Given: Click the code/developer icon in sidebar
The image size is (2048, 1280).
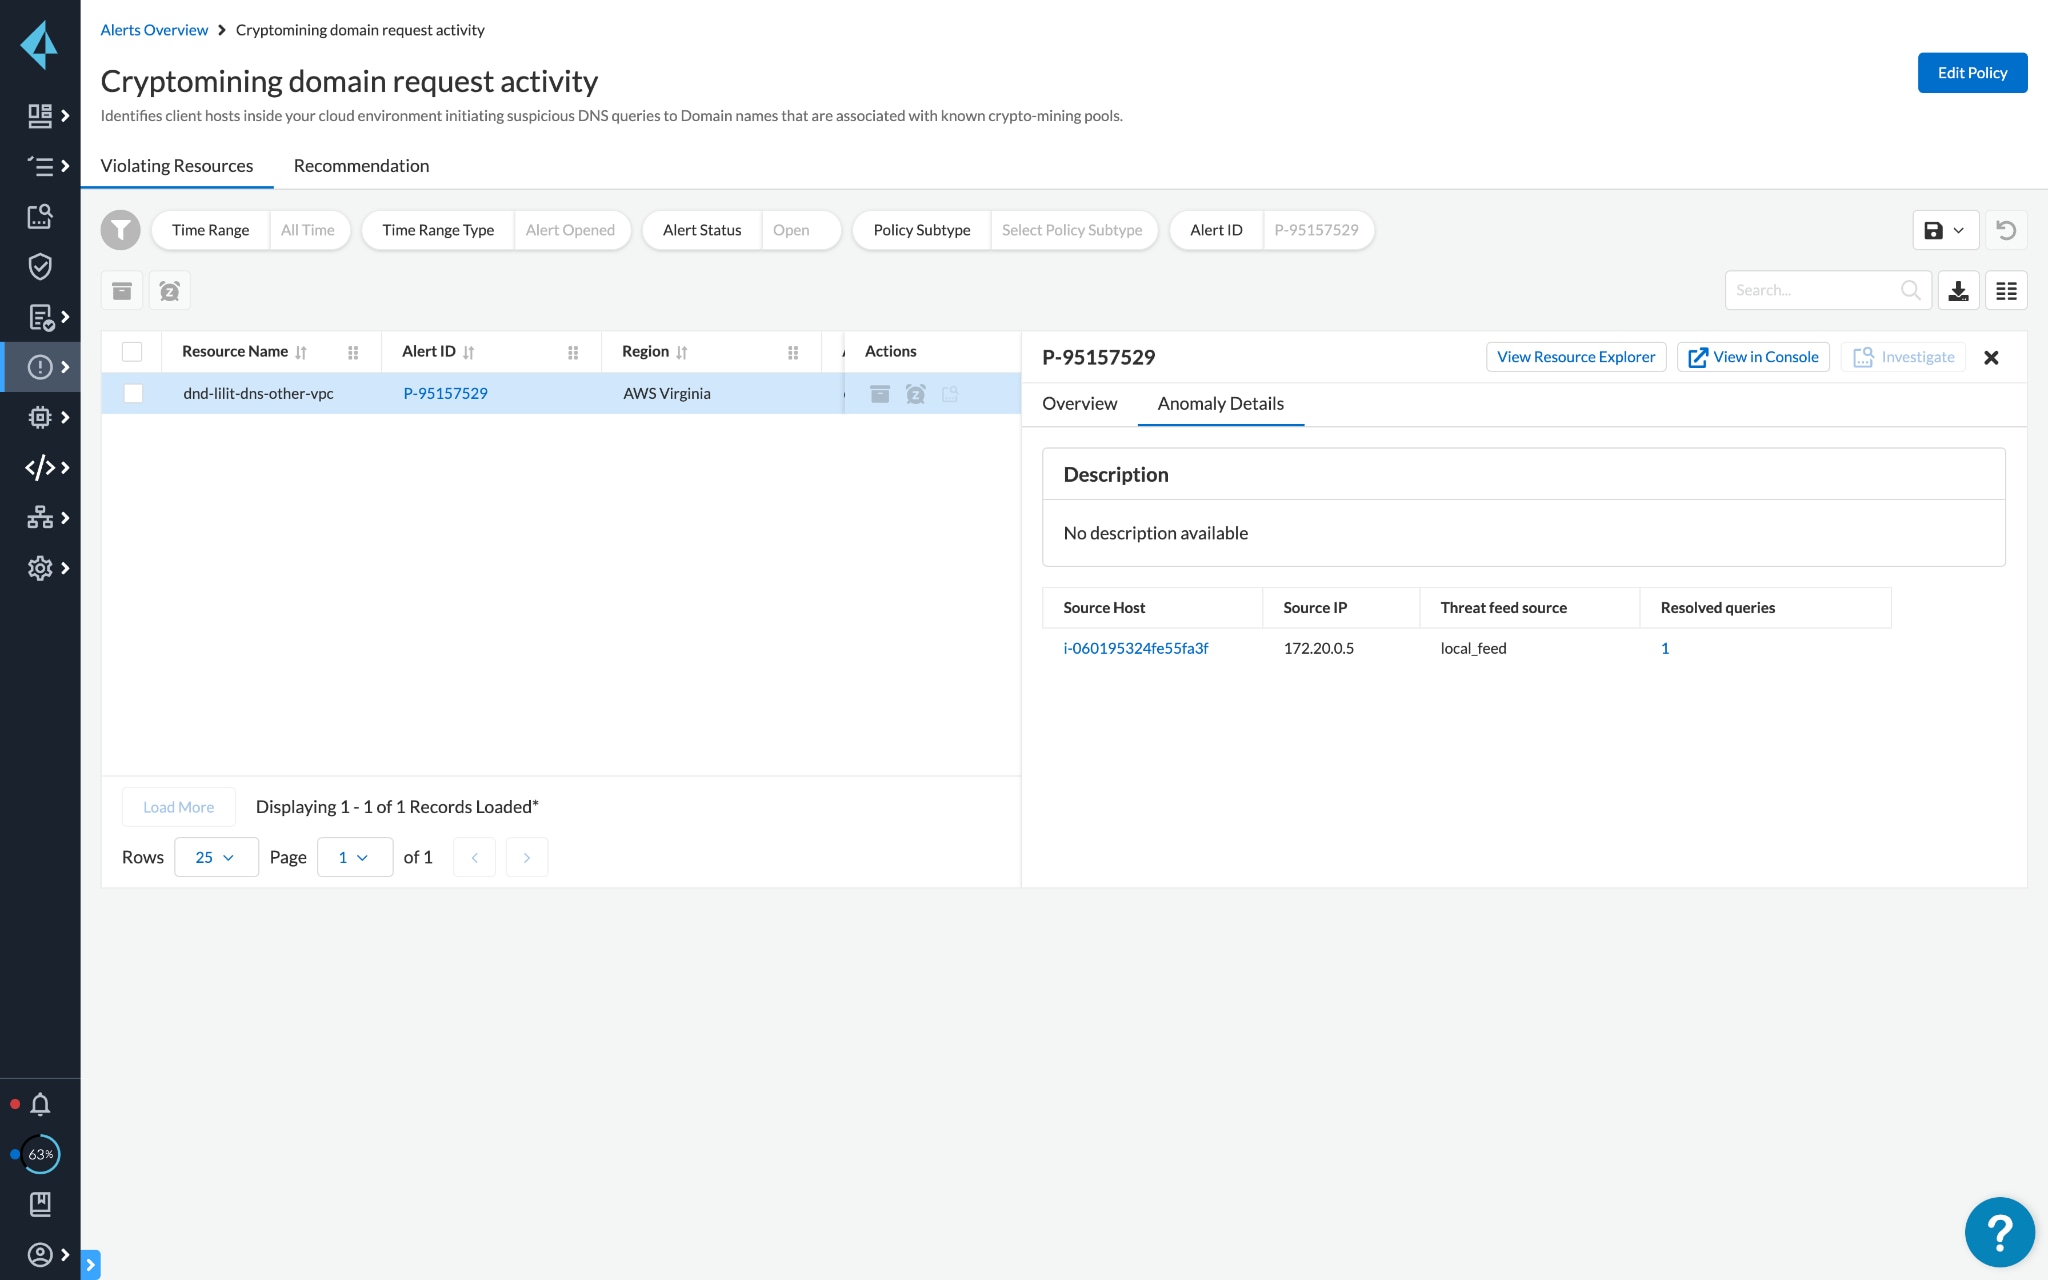Looking at the screenshot, I should [x=41, y=467].
